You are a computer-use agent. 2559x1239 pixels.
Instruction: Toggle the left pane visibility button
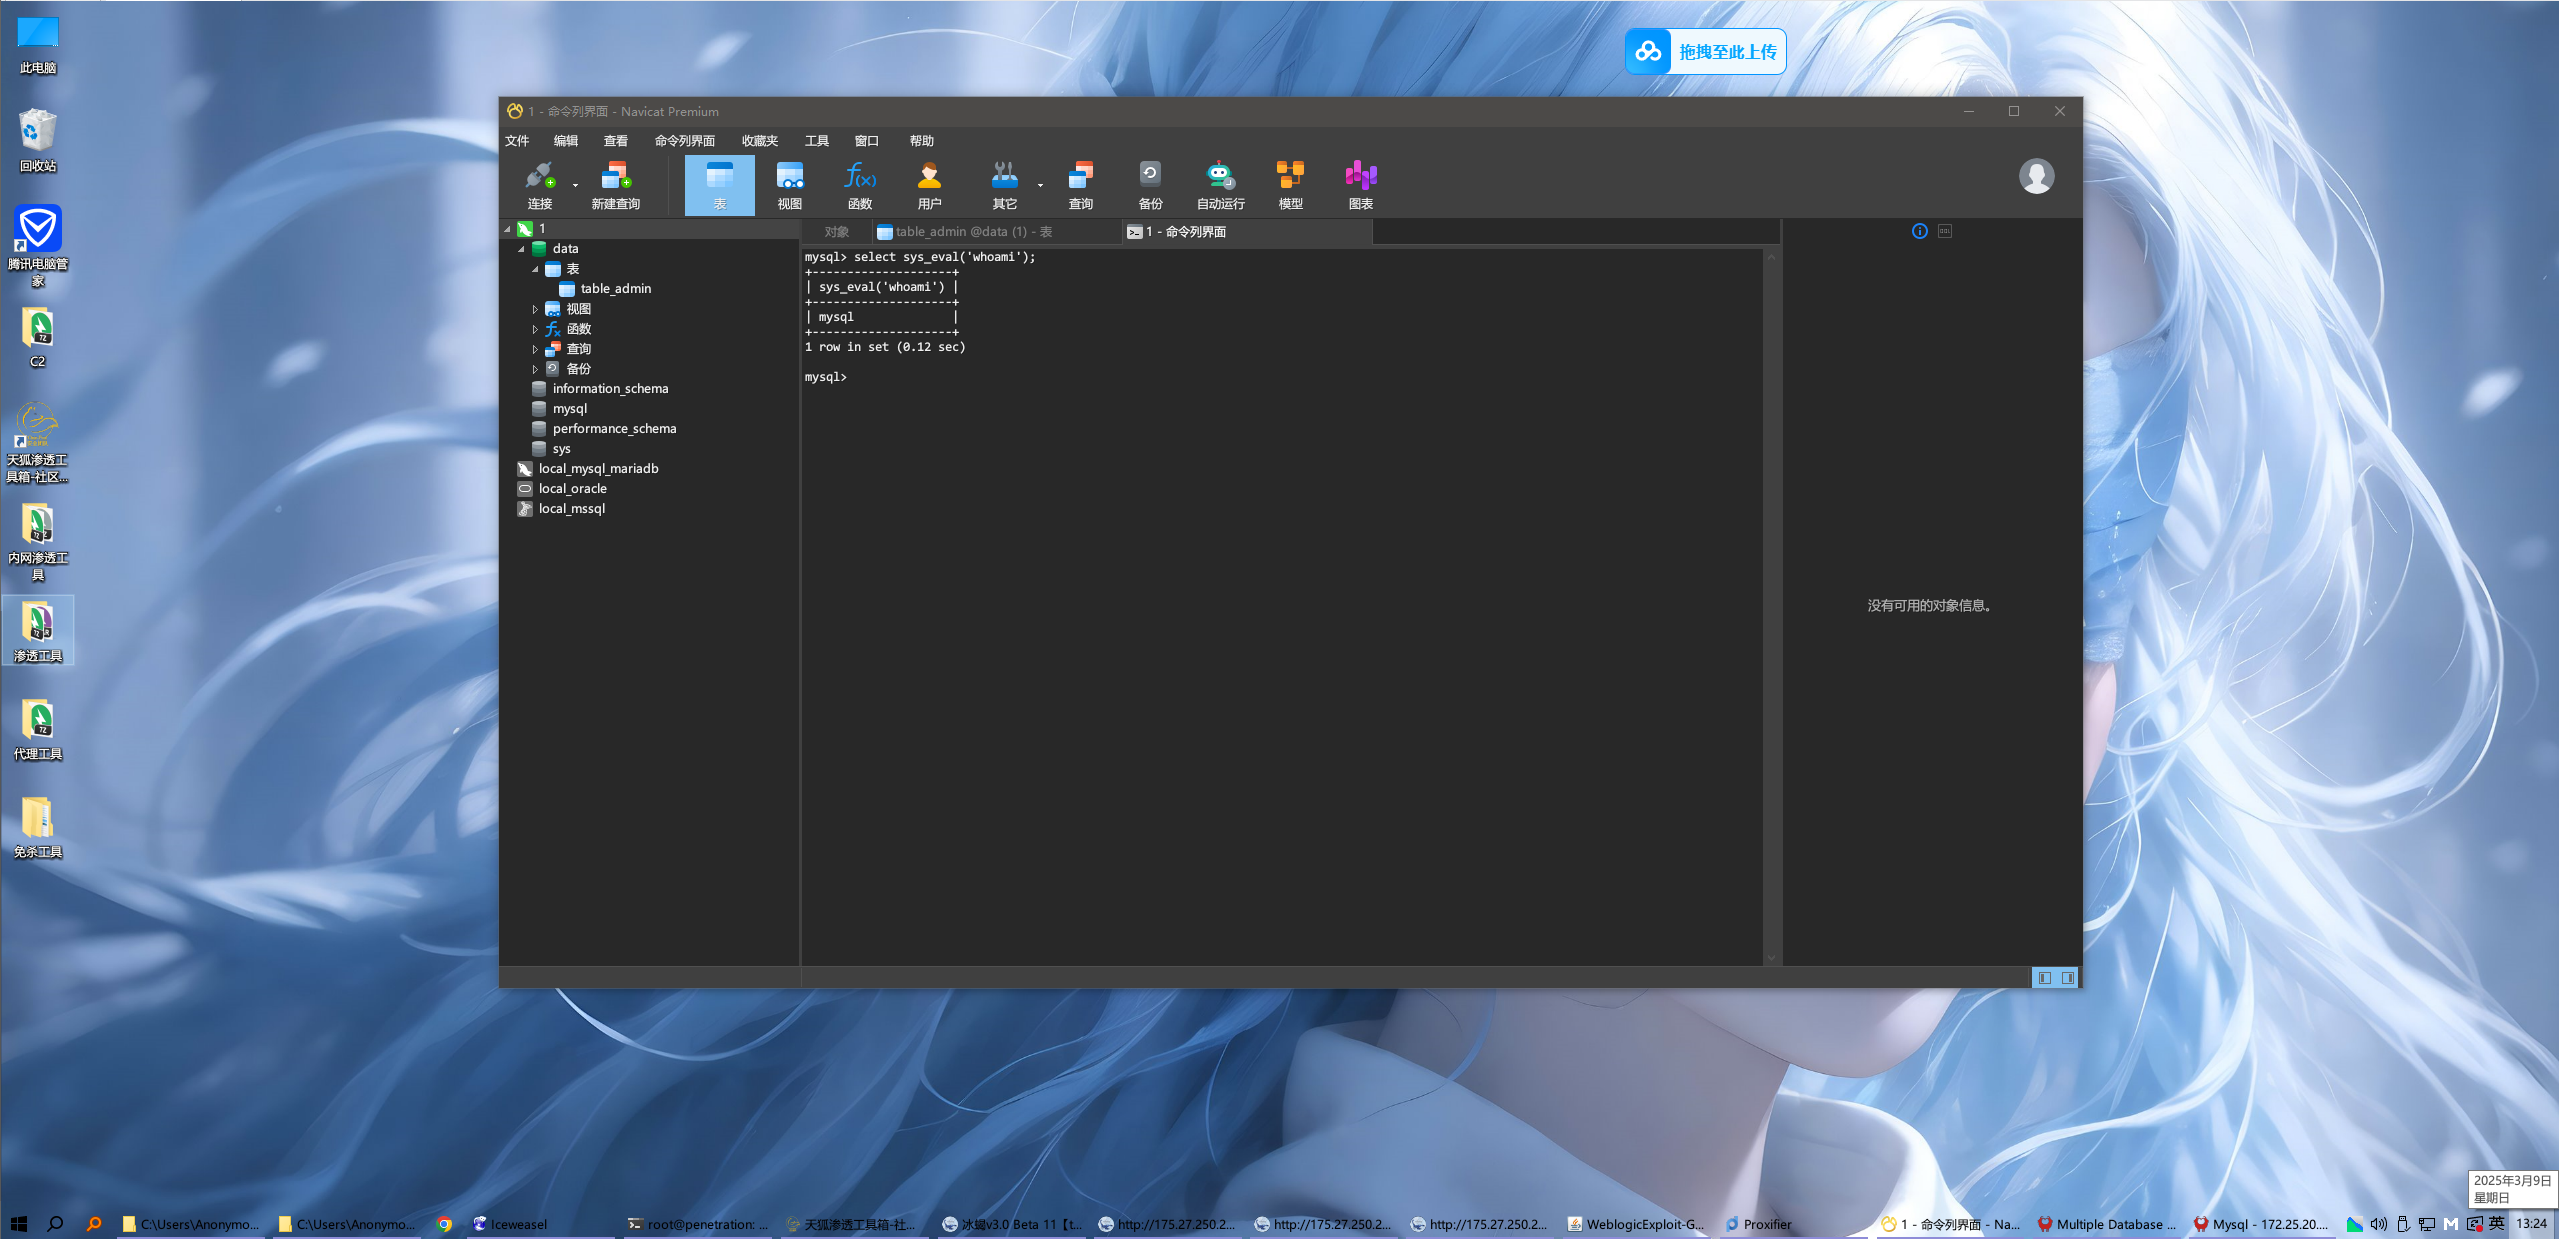pyautogui.click(x=2044, y=978)
